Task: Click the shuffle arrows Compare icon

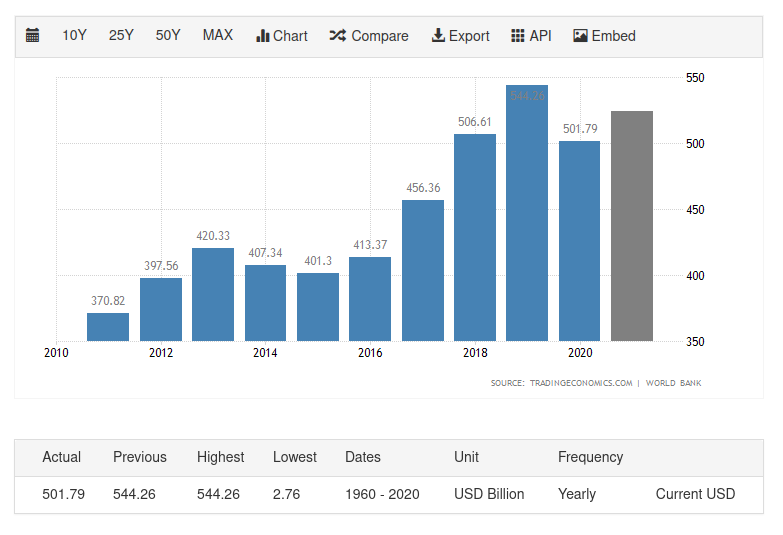Action: pyautogui.click(x=337, y=36)
